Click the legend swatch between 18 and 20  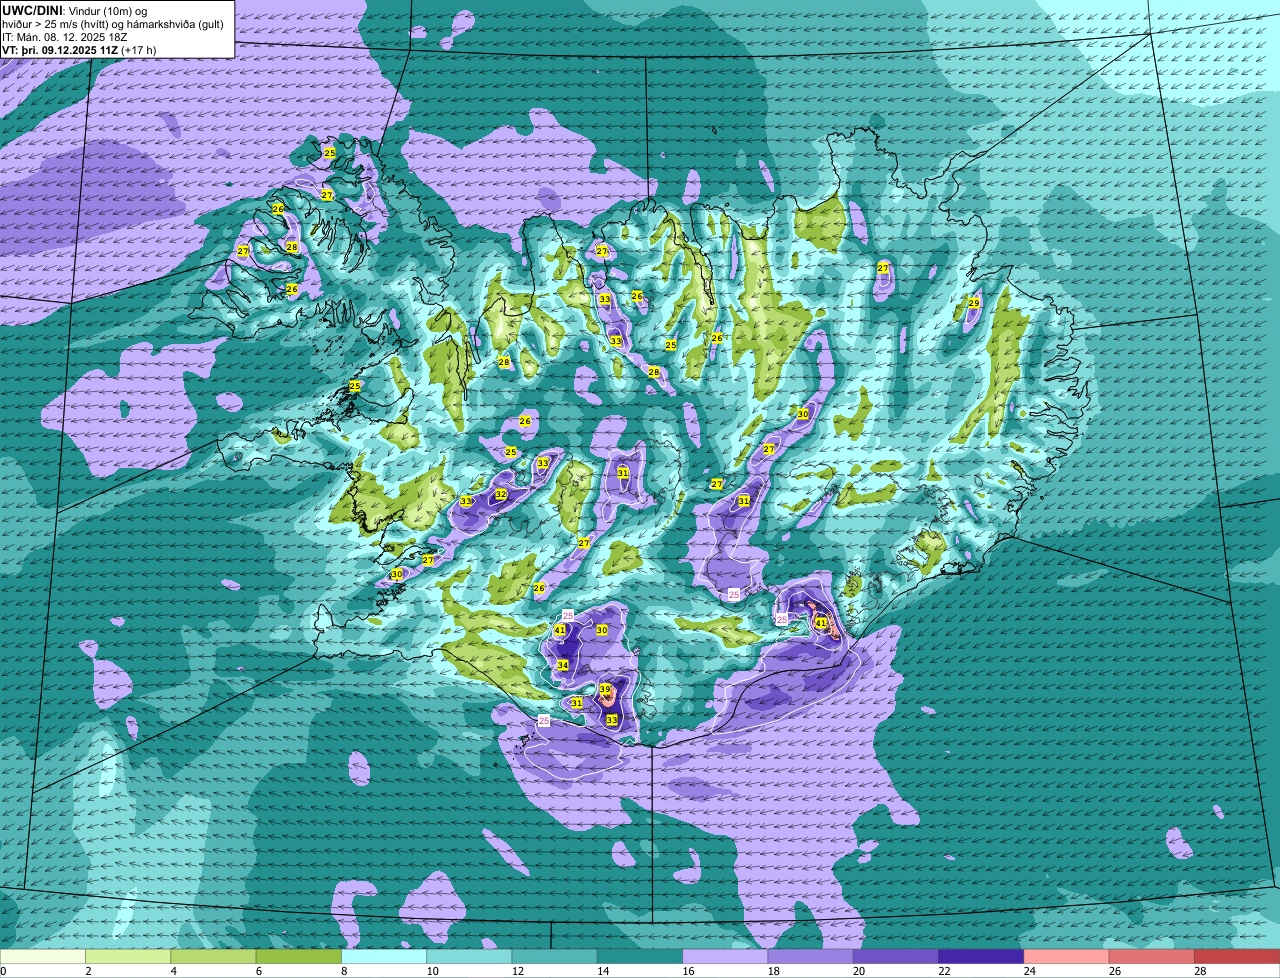[810, 957]
